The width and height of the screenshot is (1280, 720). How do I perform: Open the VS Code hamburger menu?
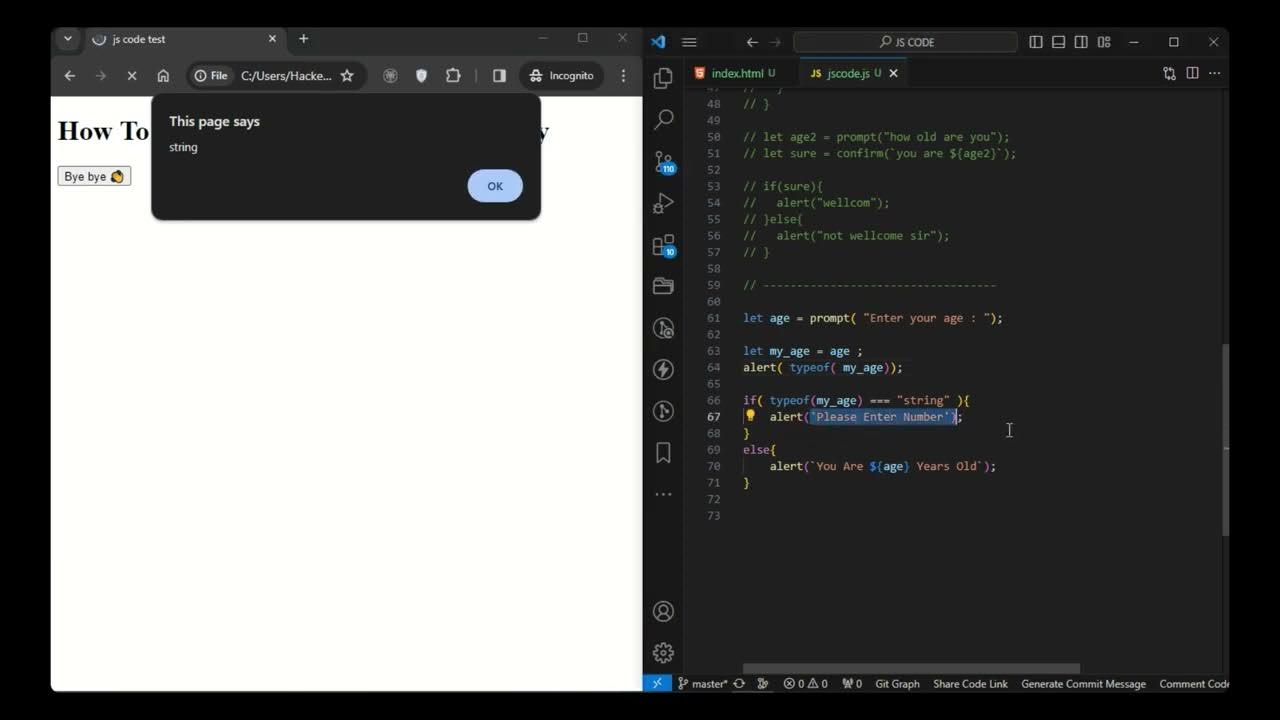pyautogui.click(x=689, y=42)
